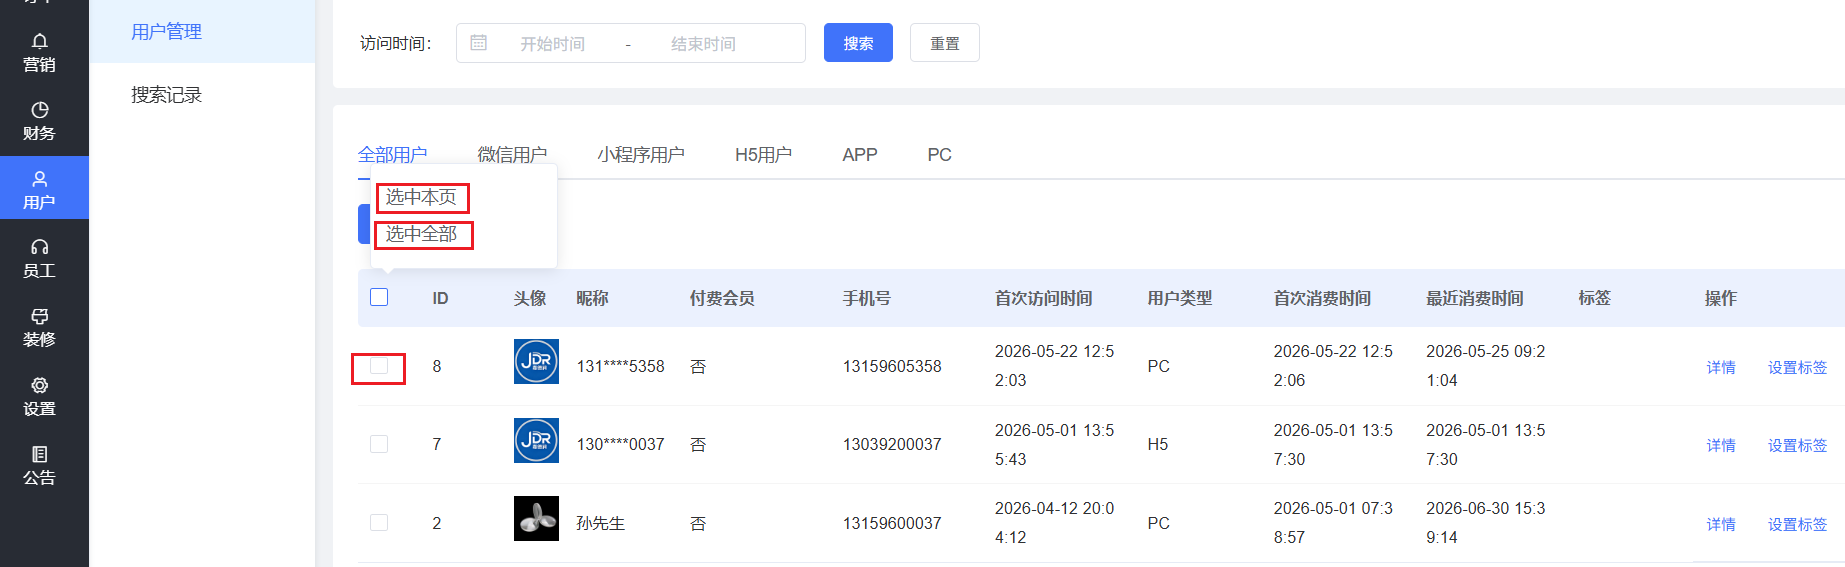This screenshot has width=1845, height=567.
Task: Switch to the 微信用户 tab
Action: [512, 155]
